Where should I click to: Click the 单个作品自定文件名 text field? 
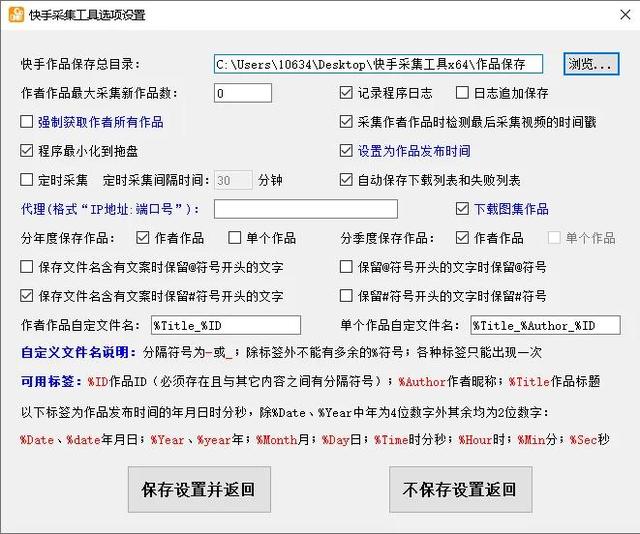coord(546,325)
